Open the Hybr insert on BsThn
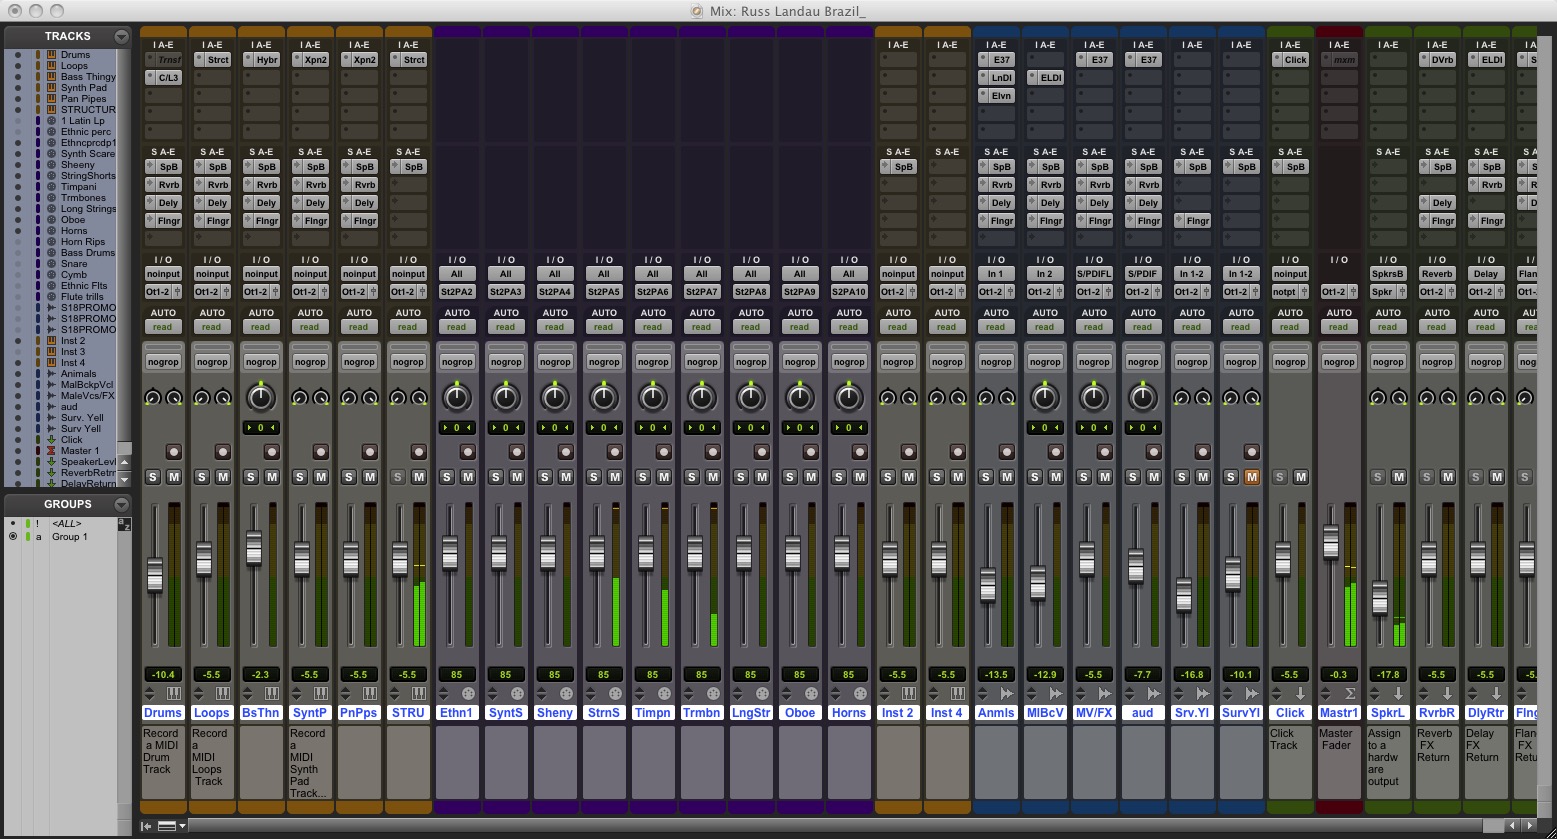Screen dimensions: 1557x839 pos(261,60)
